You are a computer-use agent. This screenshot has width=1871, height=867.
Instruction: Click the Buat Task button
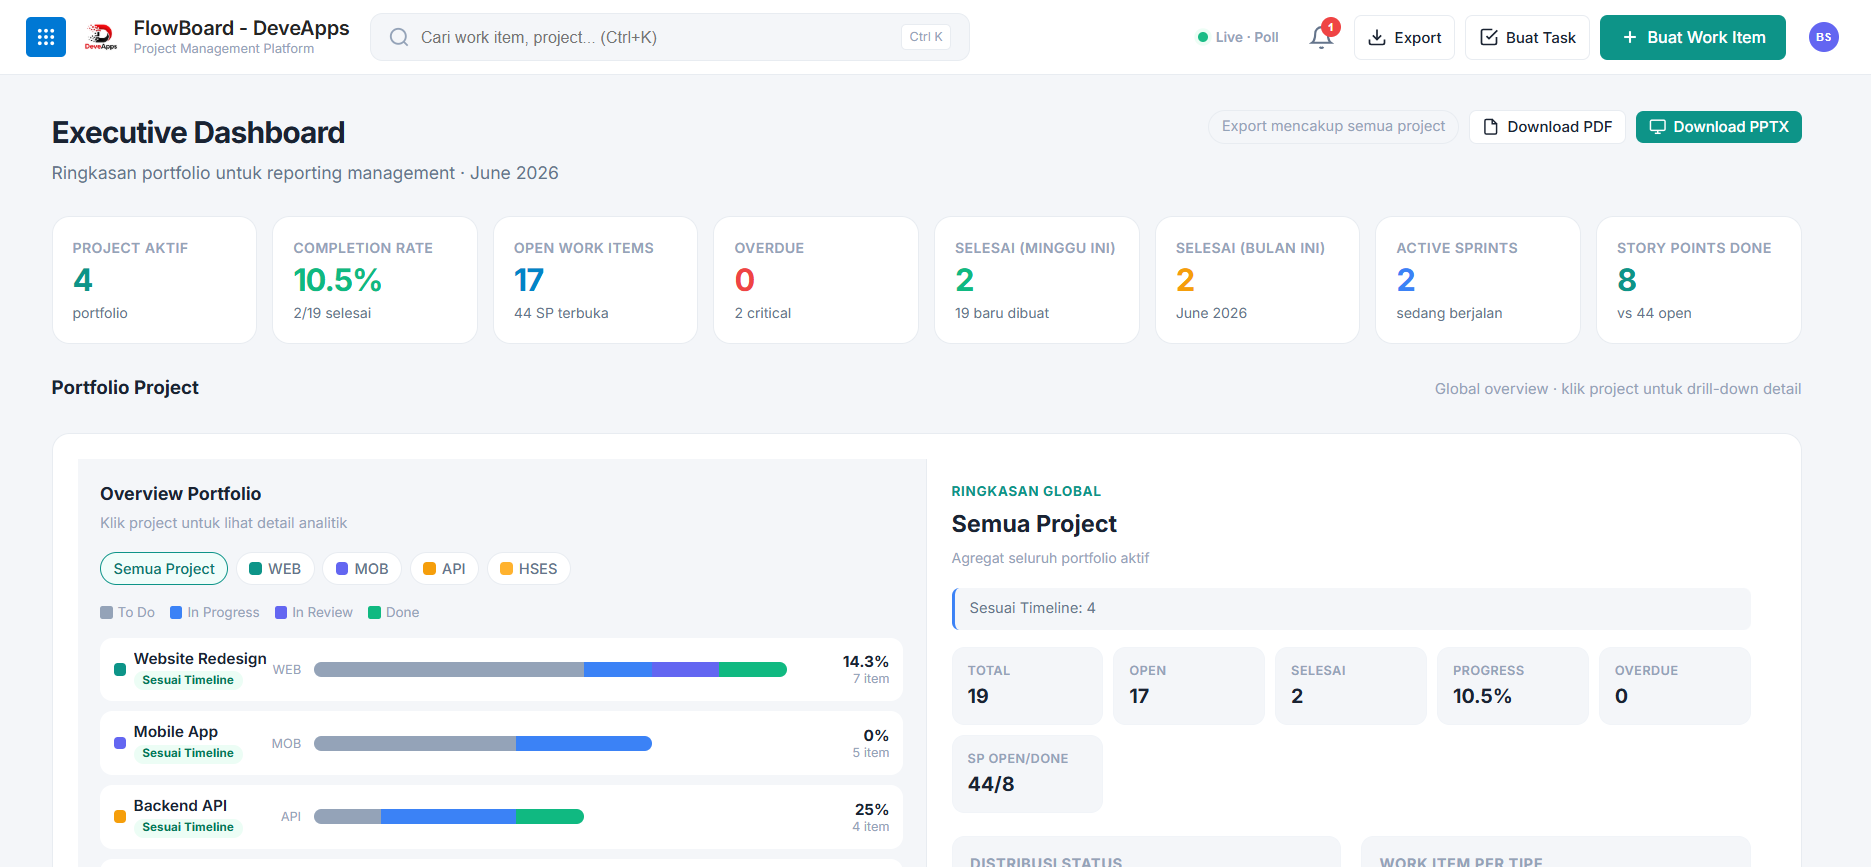(x=1527, y=37)
